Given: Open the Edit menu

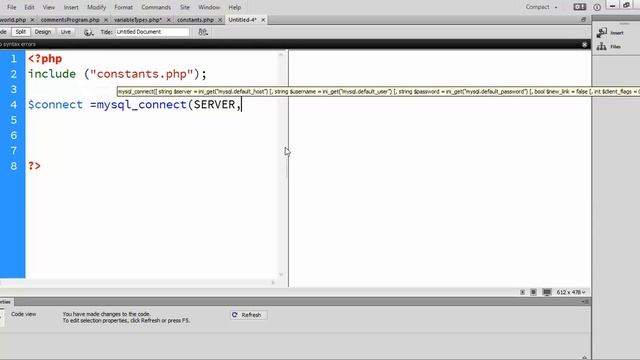Looking at the screenshot, I should pos(29,7).
